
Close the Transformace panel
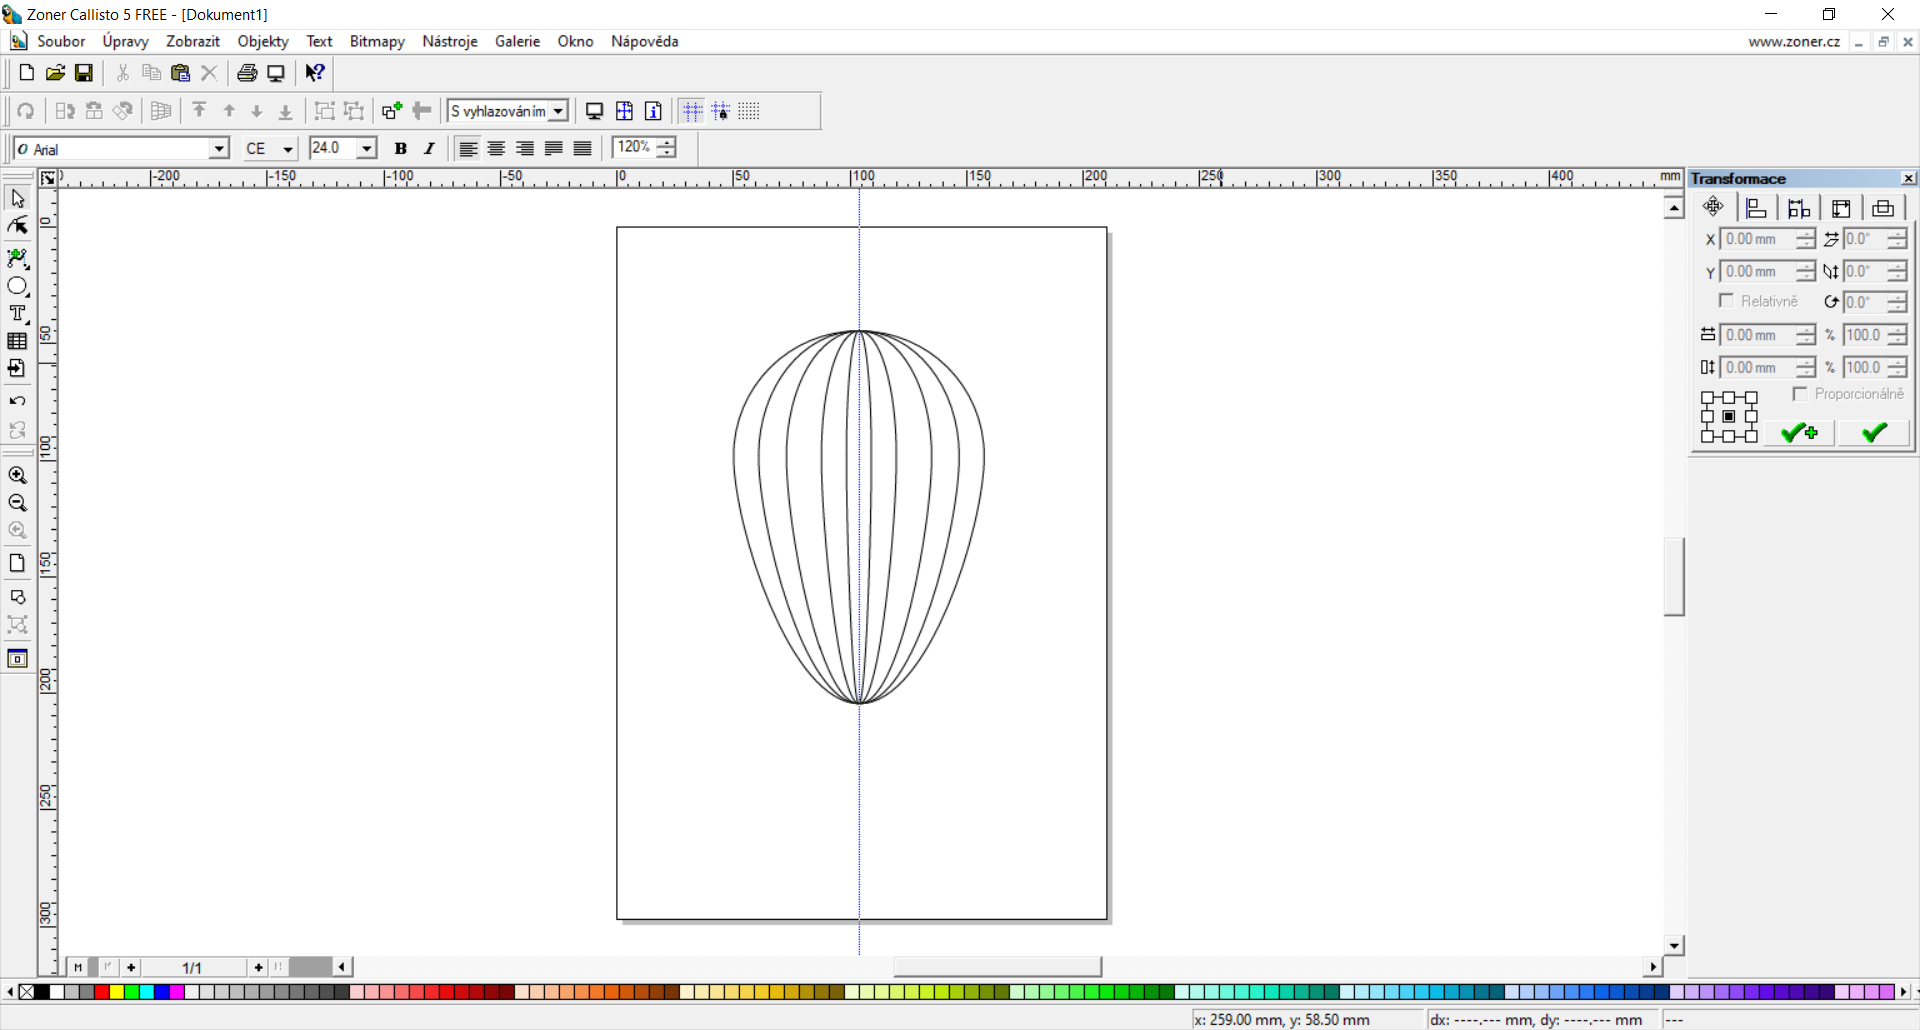point(1908,178)
